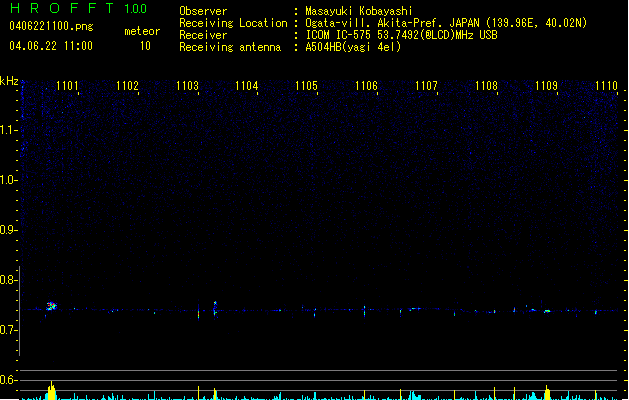The width and height of the screenshot is (629, 400).
Task: Click the date stamp 04.06.22 11:00
Action: (x=51, y=46)
